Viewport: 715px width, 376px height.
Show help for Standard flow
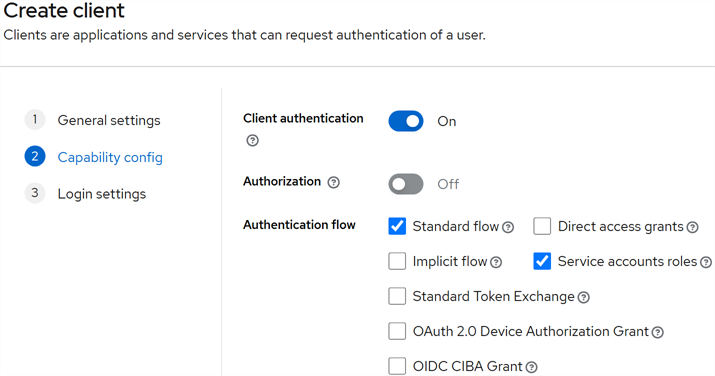tap(508, 227)
